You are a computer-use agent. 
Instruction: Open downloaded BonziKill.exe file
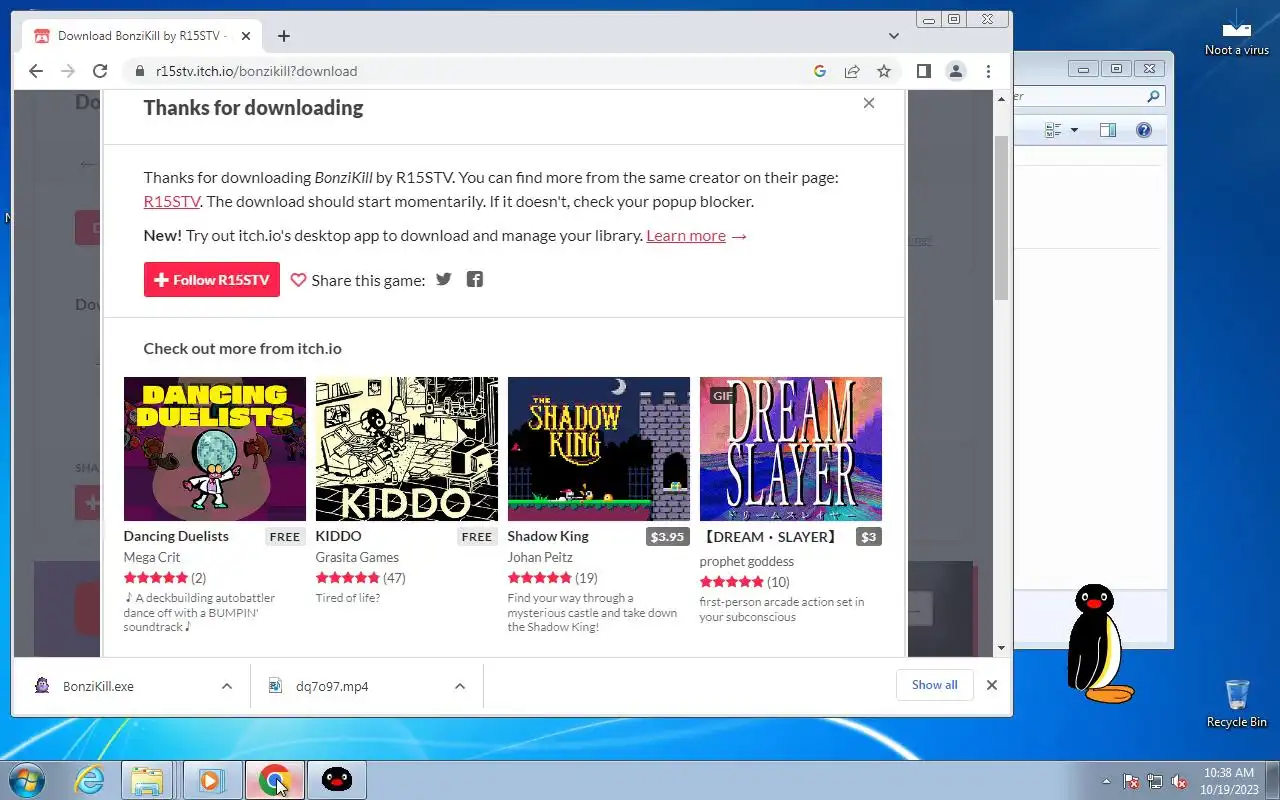[x=98, y=686]
